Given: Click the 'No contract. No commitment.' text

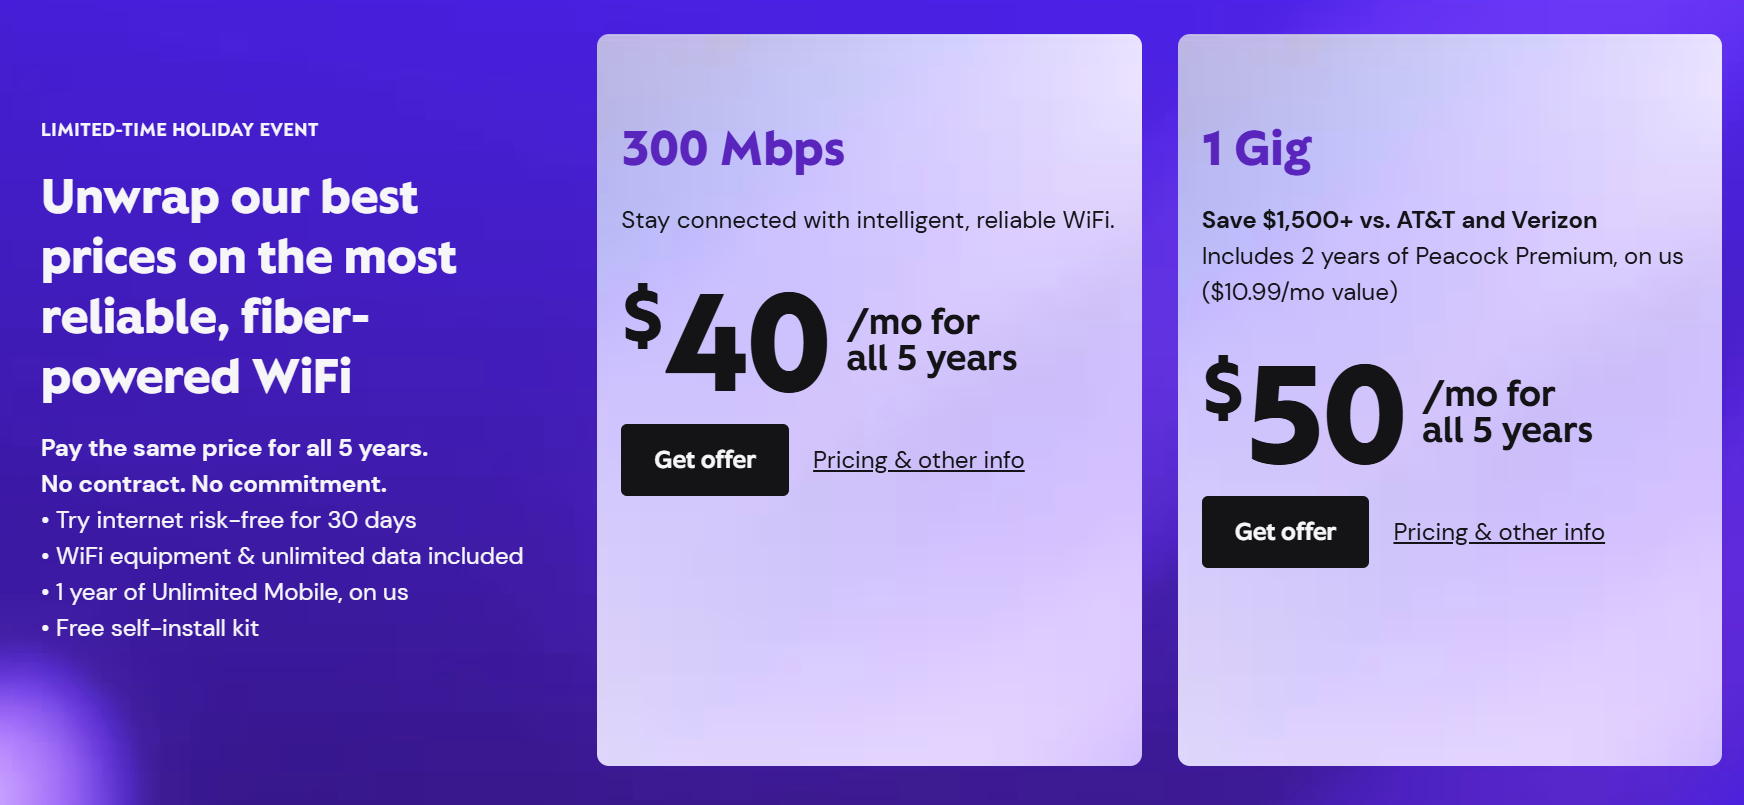Looking at the screenshot, I should (x=213, y=484).
